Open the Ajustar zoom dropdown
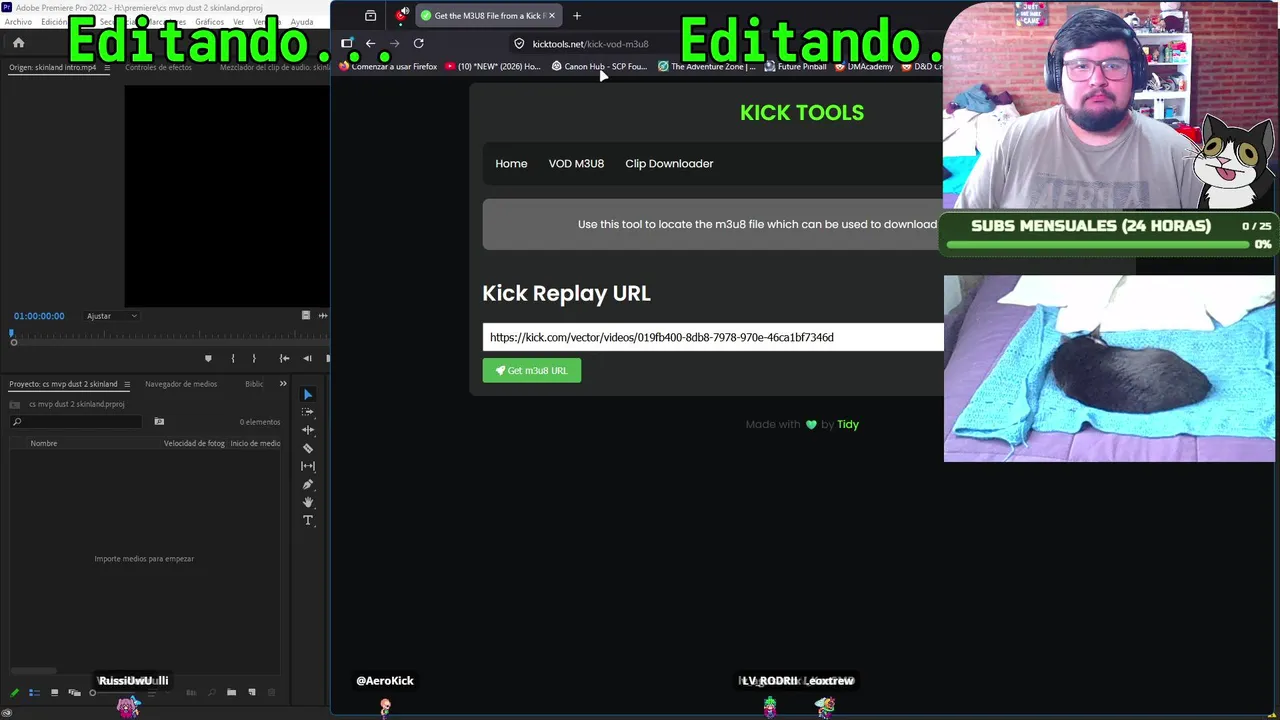 112,316
